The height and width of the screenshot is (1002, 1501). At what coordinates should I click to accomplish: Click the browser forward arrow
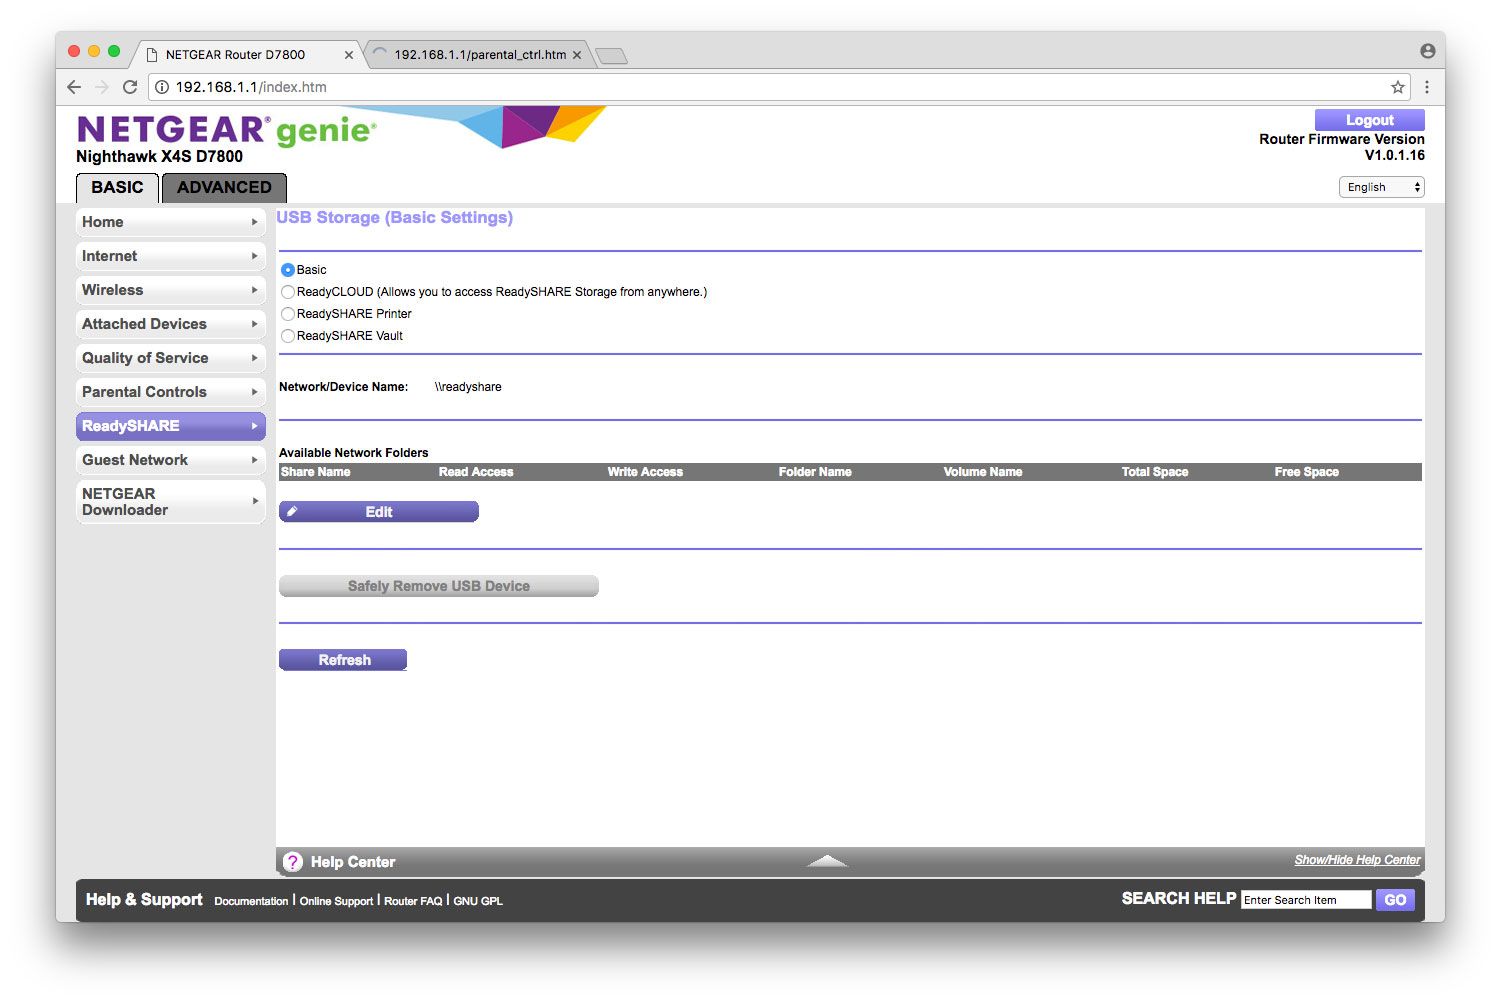[102, 87]
